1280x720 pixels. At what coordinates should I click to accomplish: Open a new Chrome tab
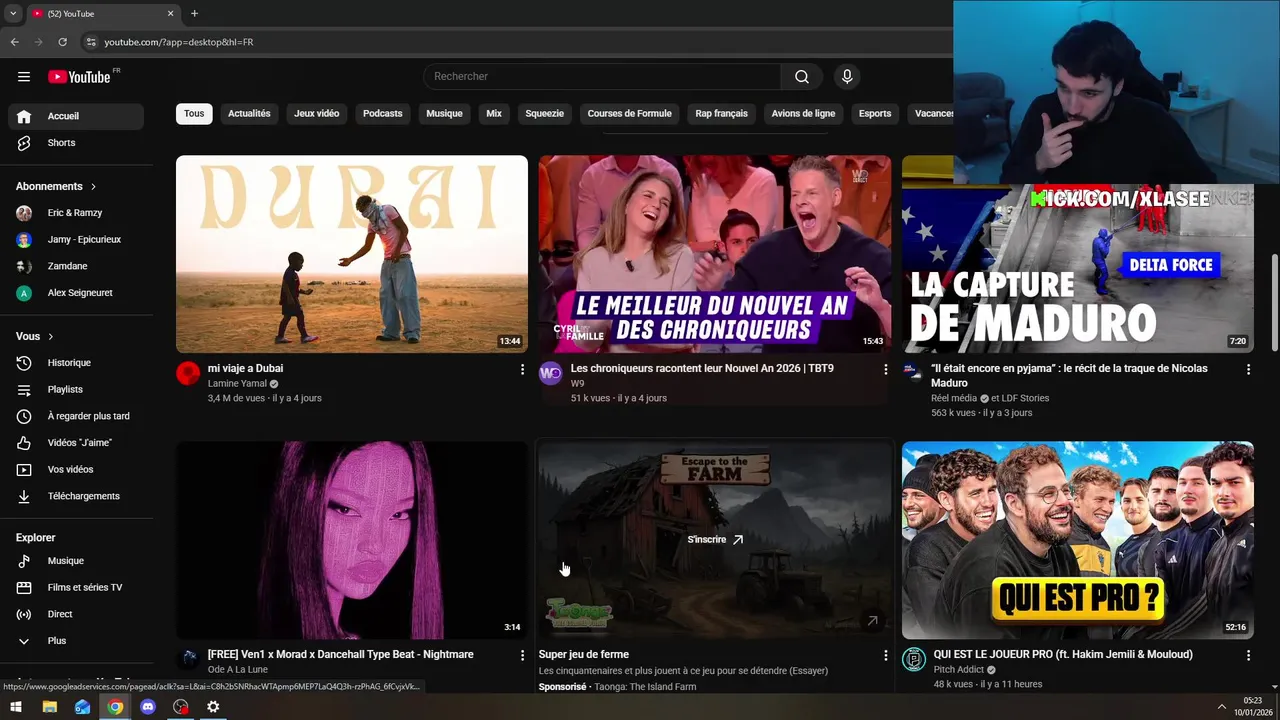point(194,14)
